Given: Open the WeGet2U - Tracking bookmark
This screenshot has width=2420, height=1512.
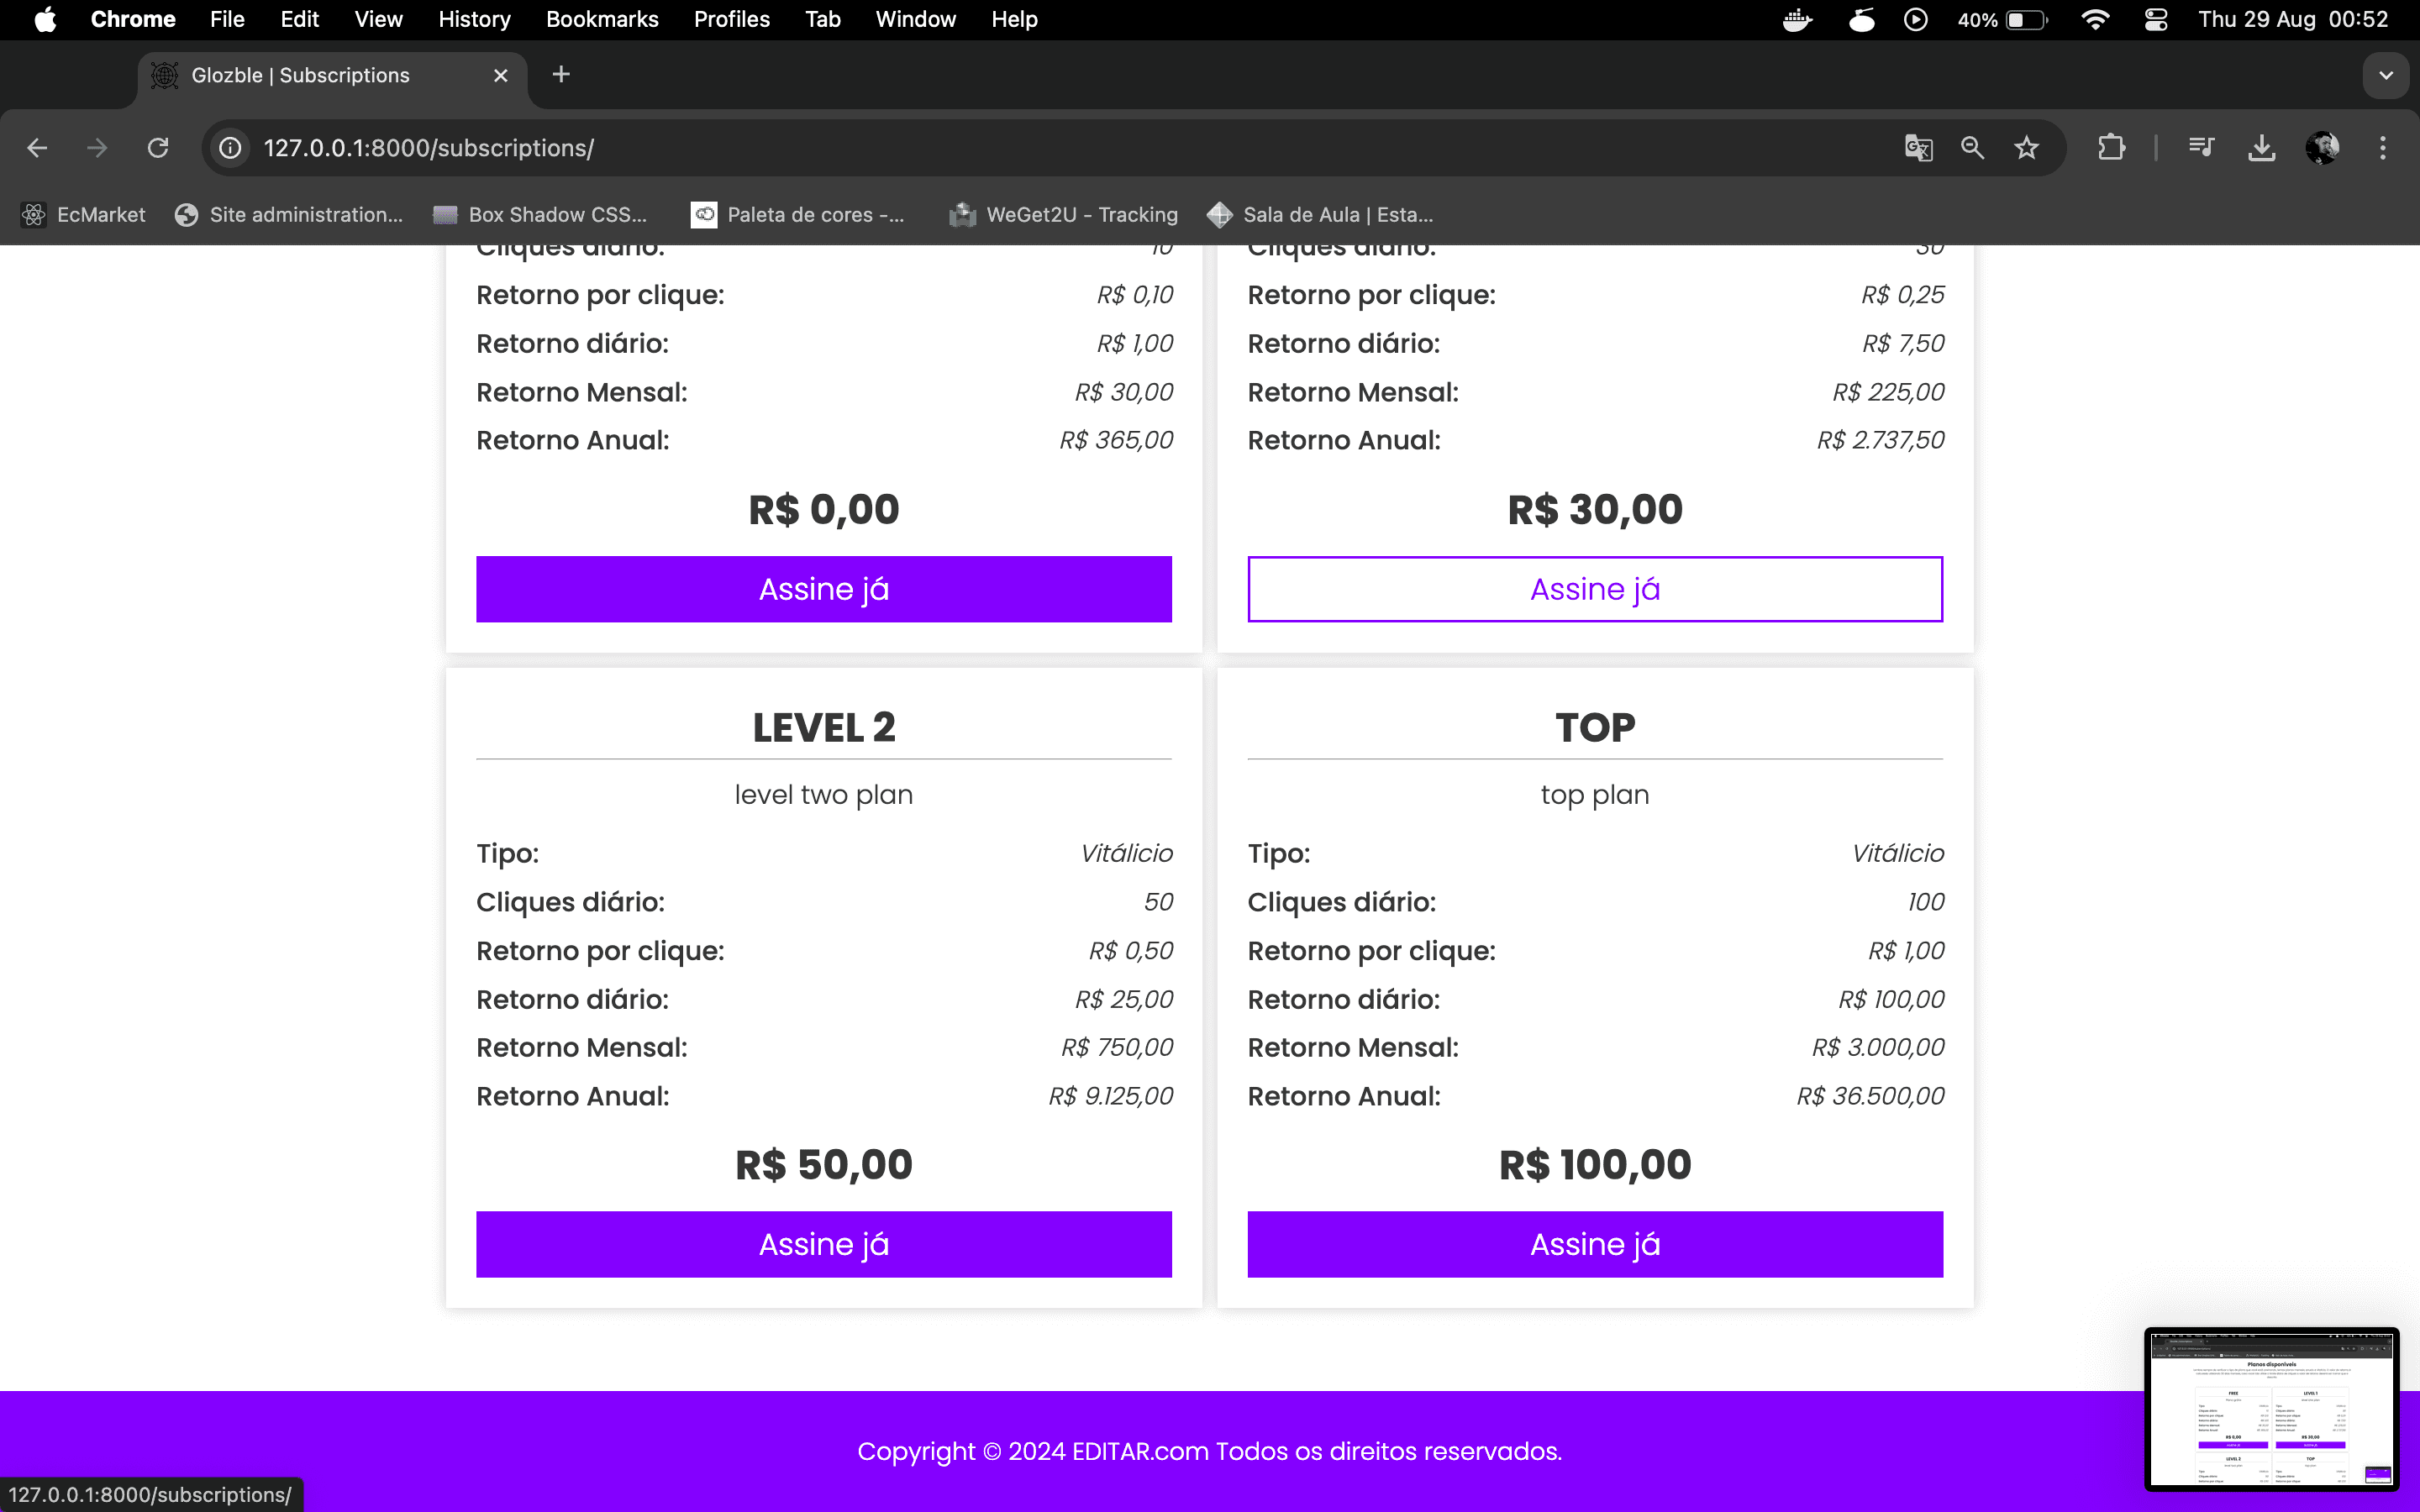Looking at the screenshot, I should point(1064,215).
